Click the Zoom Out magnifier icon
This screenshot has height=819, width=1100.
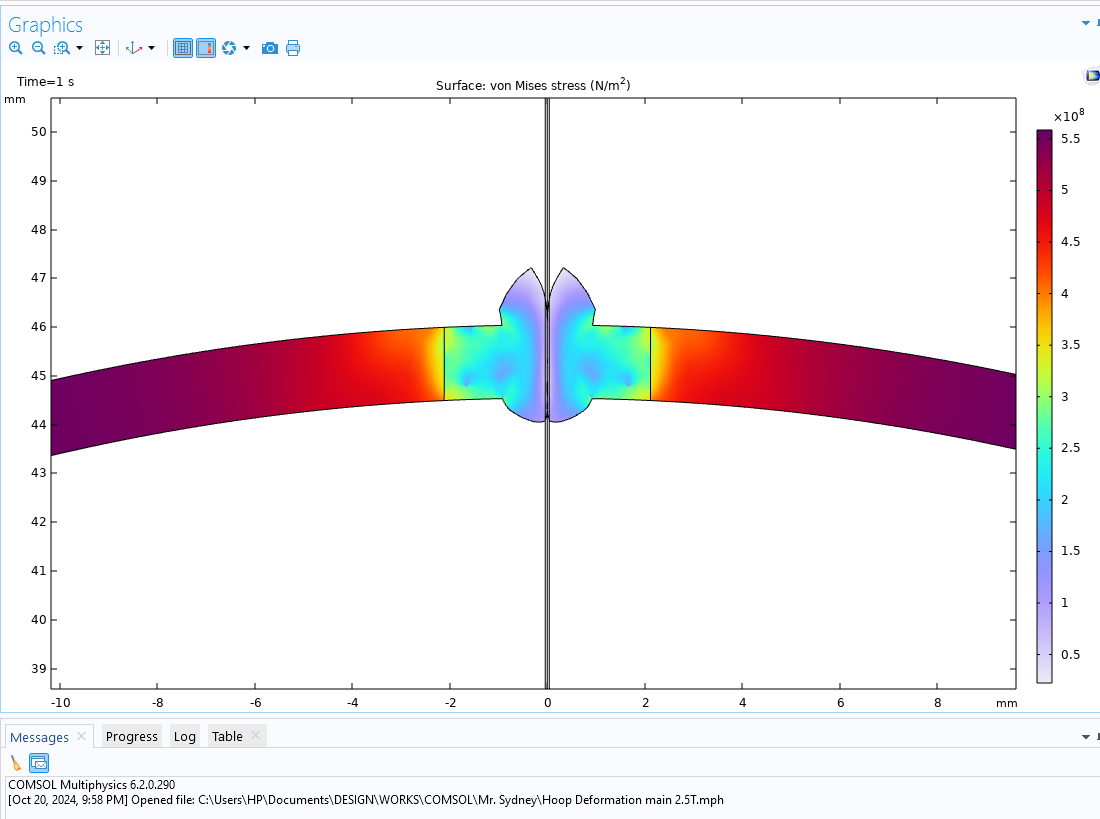[38, 48]
